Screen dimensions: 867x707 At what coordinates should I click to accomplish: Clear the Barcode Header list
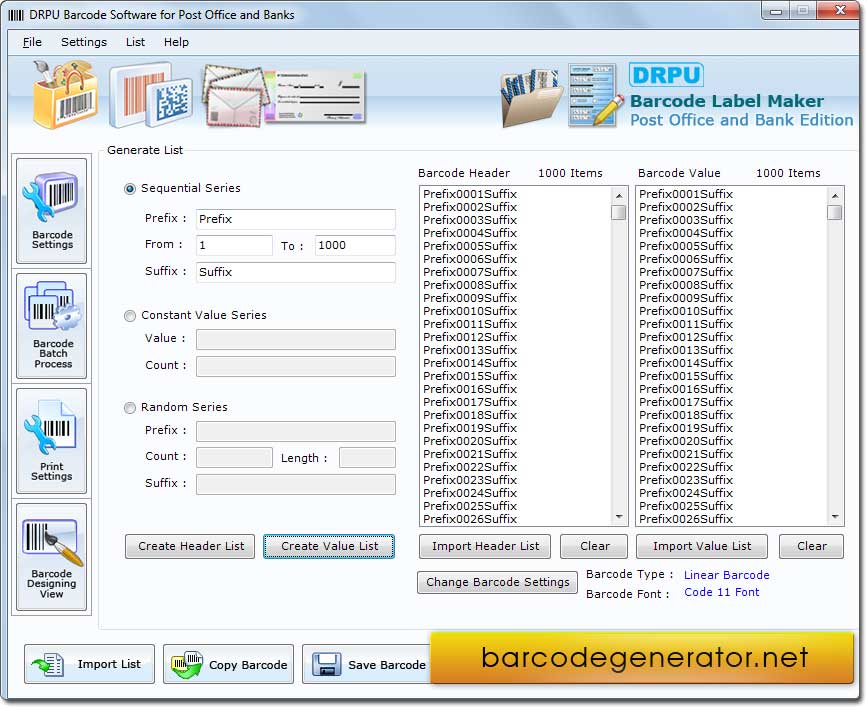click(594, 546)
